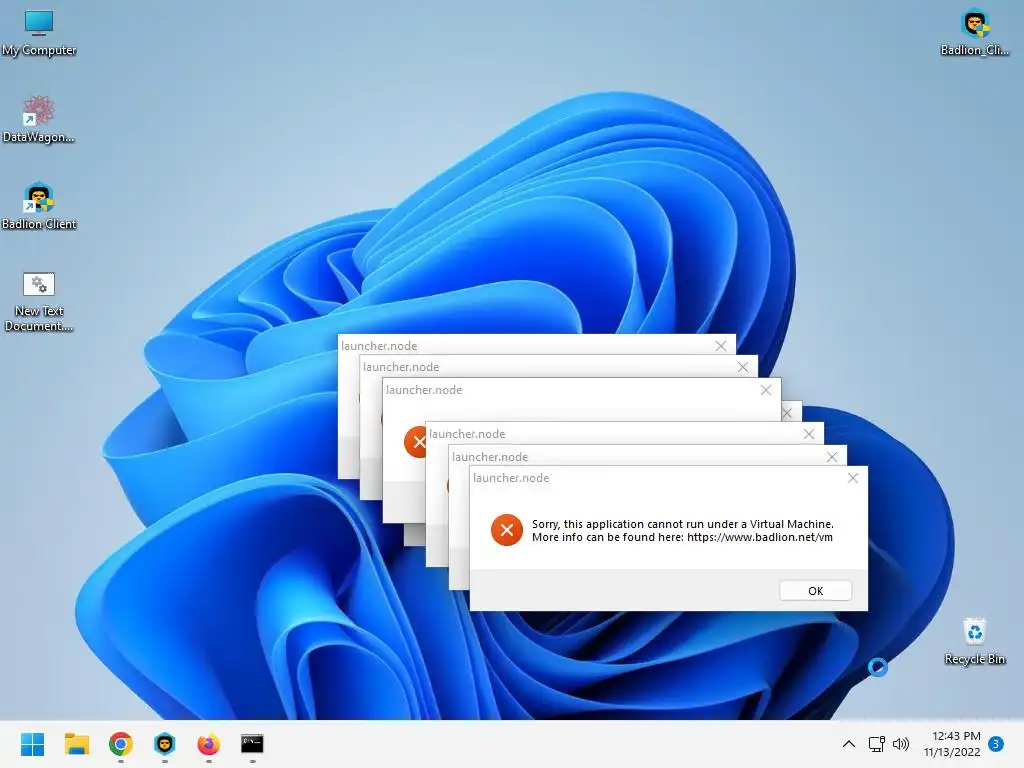Click the https://www.badlion.net/vm text
This screenshot has width=1024, height=768.
(x=760, y=537)
